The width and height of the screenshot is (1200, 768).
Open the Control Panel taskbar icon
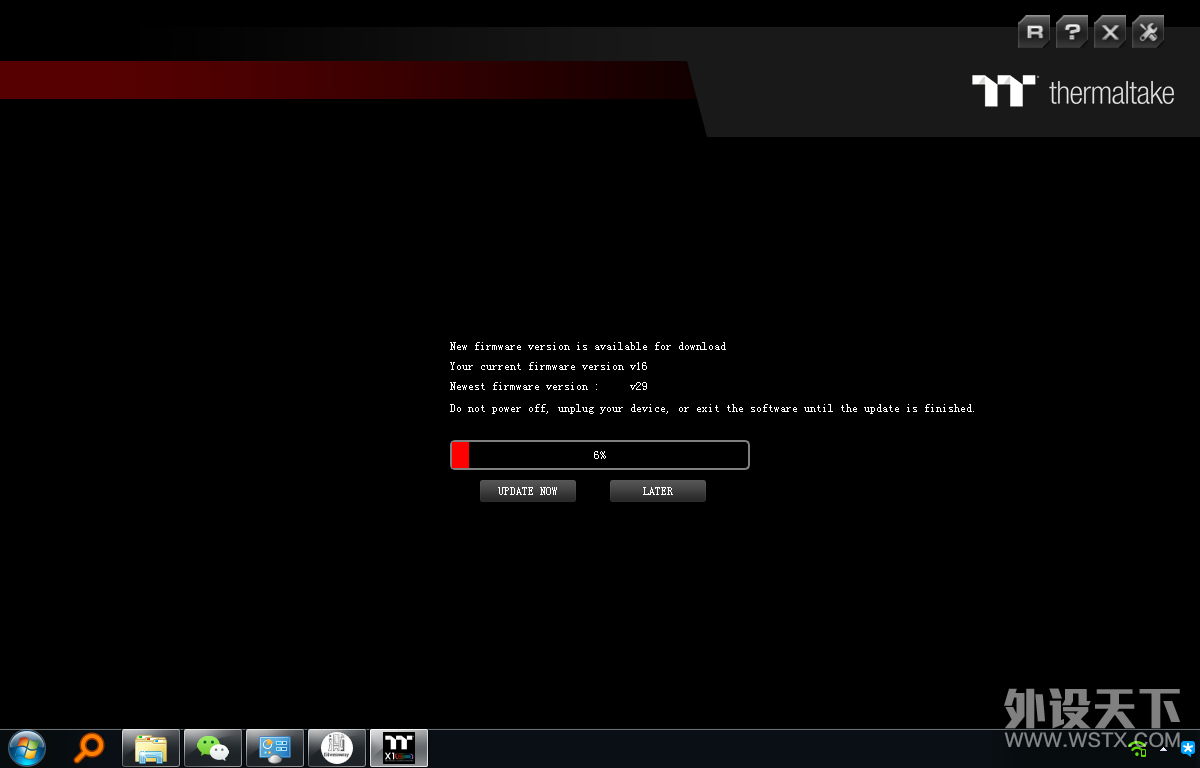click(x=275, y=748)
